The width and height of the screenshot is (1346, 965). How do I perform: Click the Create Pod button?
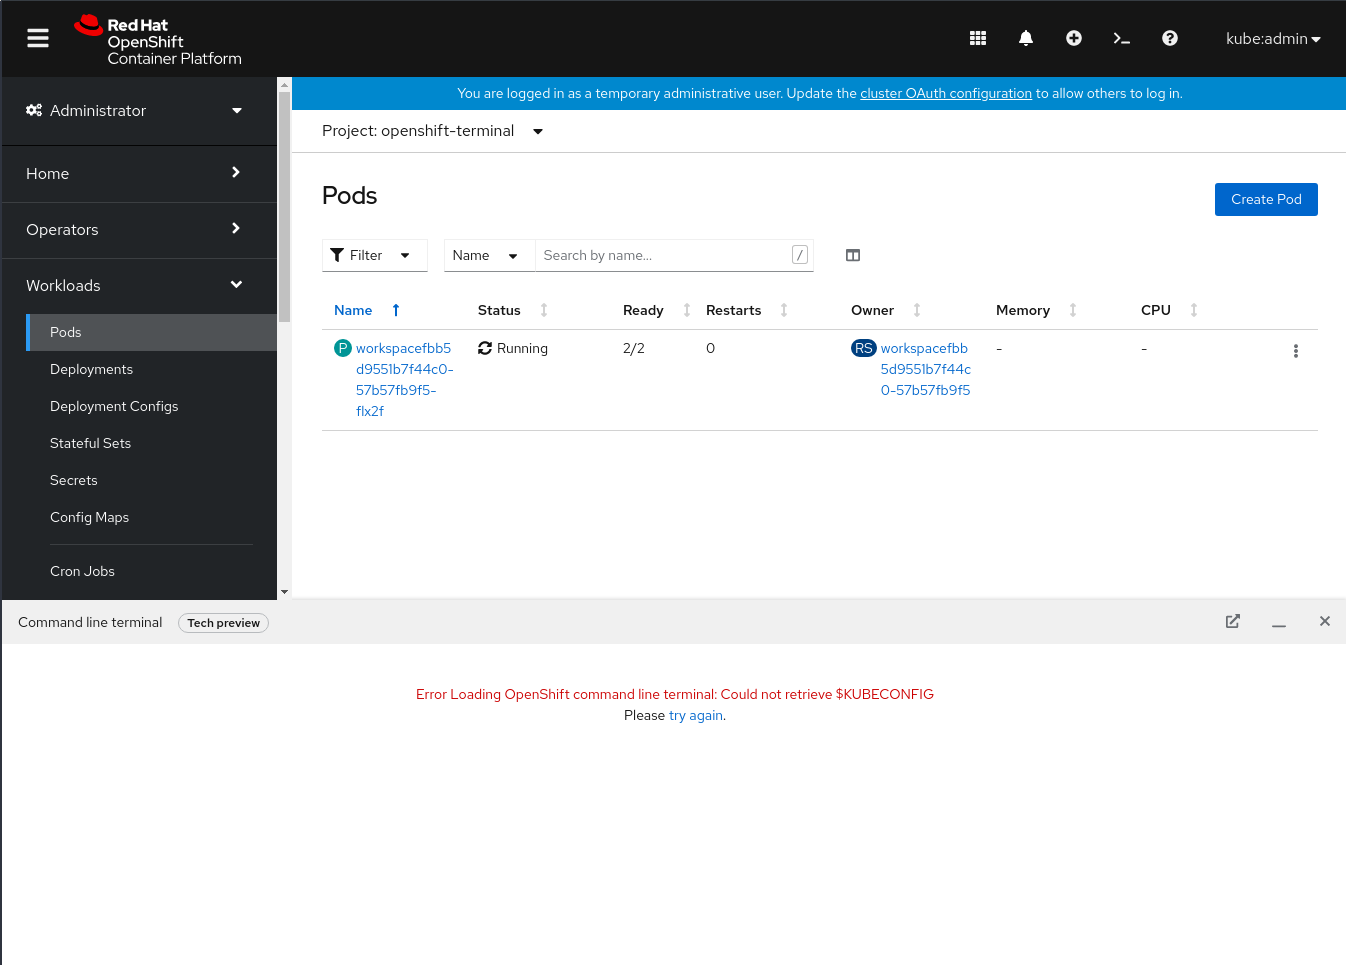1266,199
